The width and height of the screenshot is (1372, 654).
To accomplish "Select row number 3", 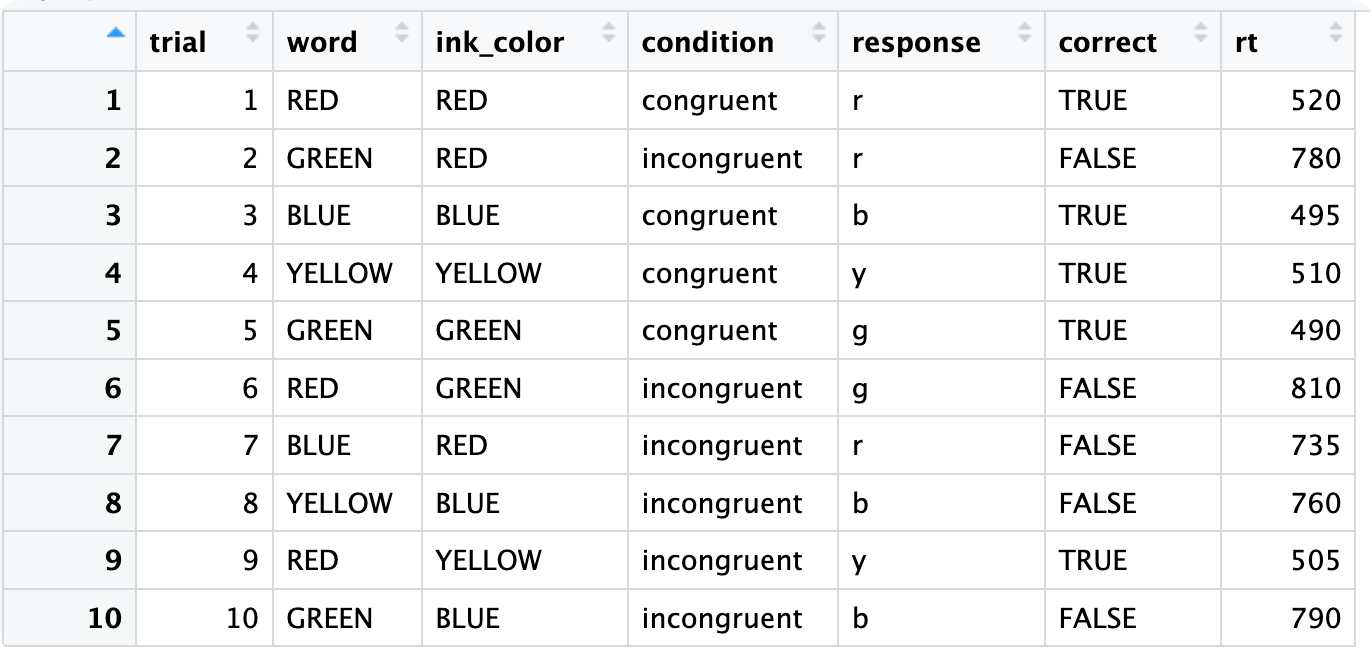I will click(113, 216).
